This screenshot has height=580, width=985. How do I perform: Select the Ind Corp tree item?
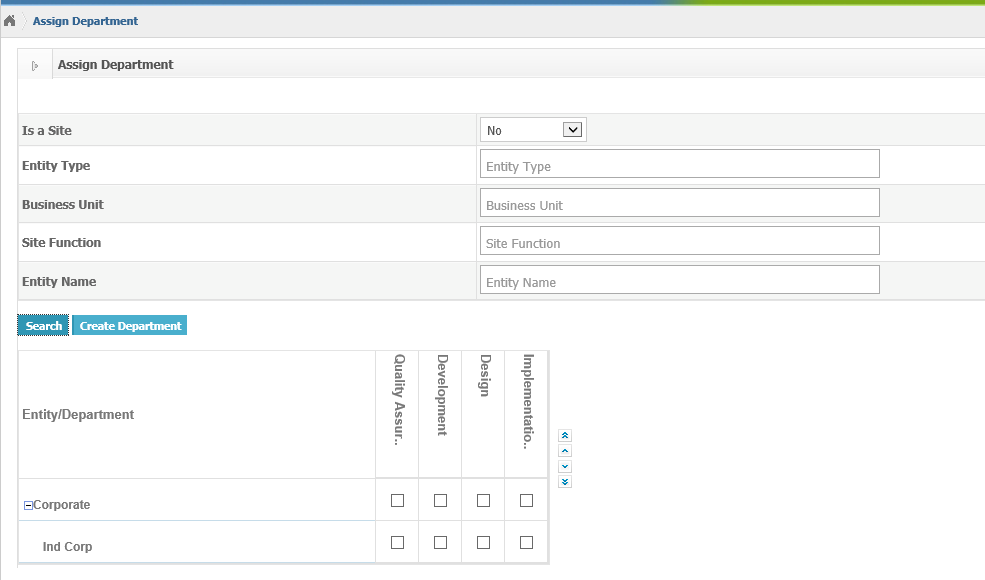tap(67, 546)
